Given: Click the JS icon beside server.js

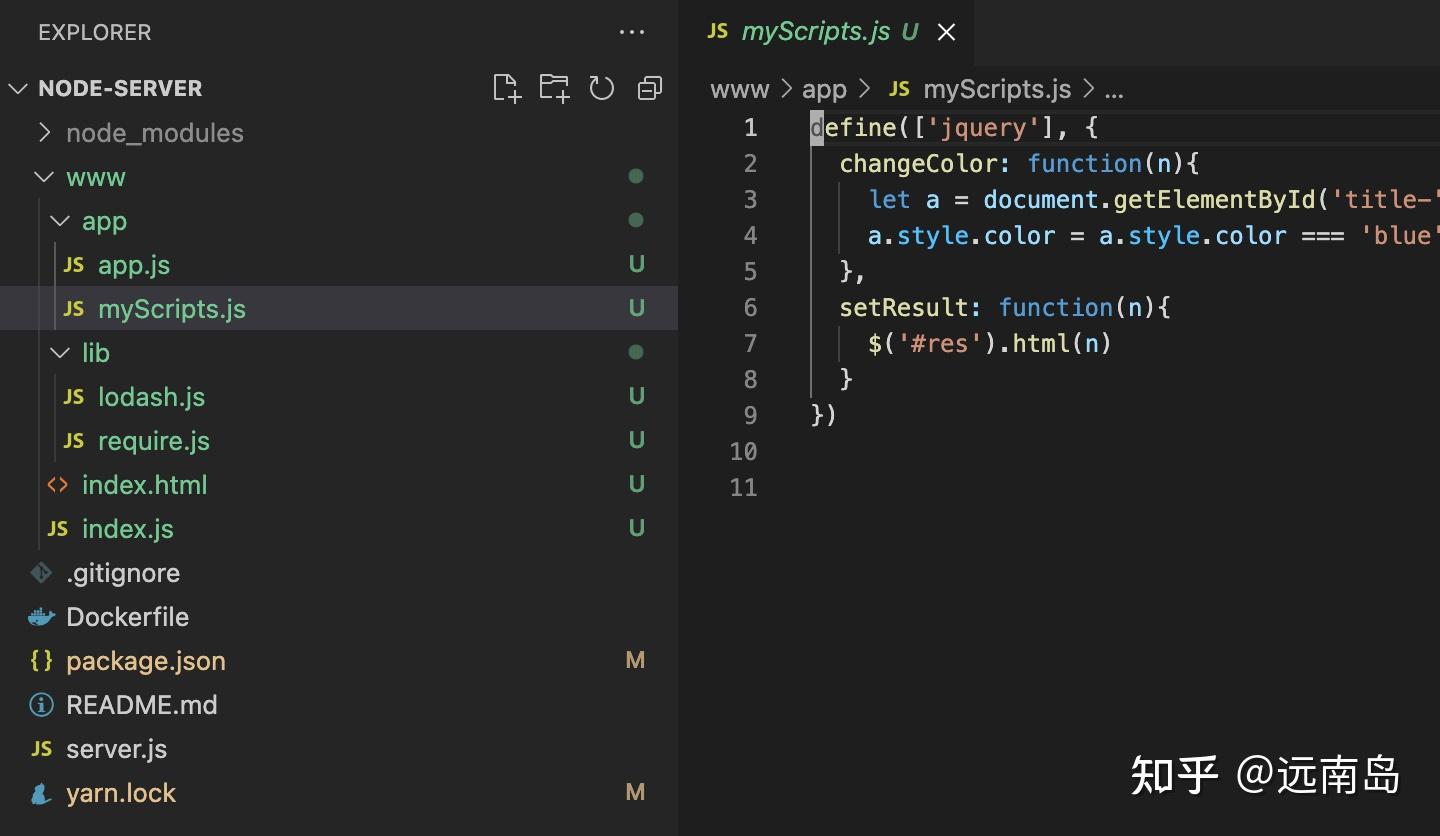Looking at the screenshot, I should coord(42,749).
